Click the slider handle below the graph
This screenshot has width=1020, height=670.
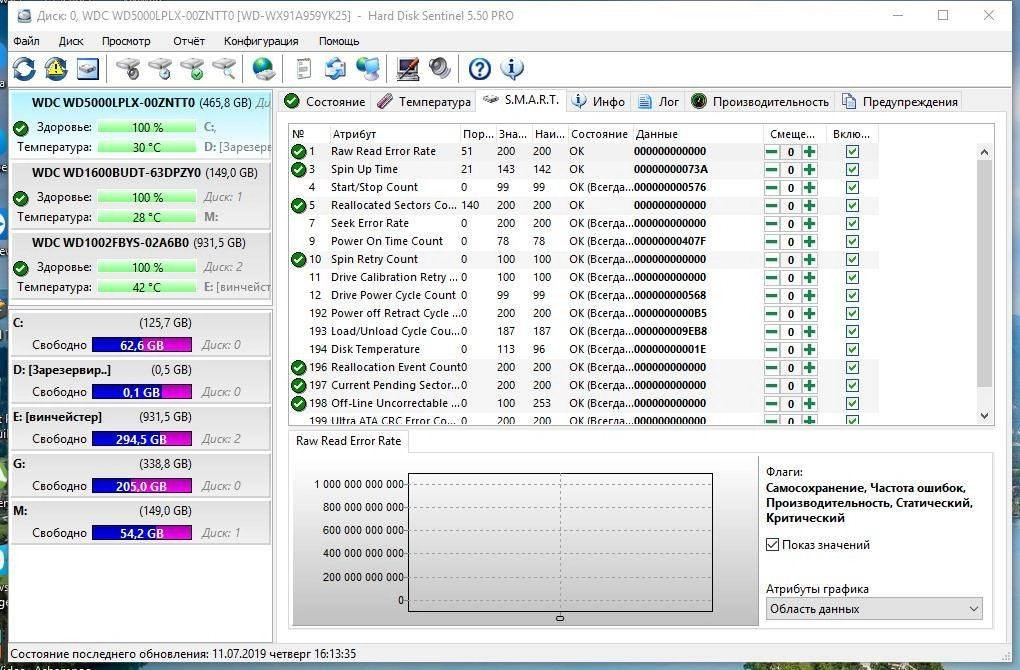(x=560, y=618)
